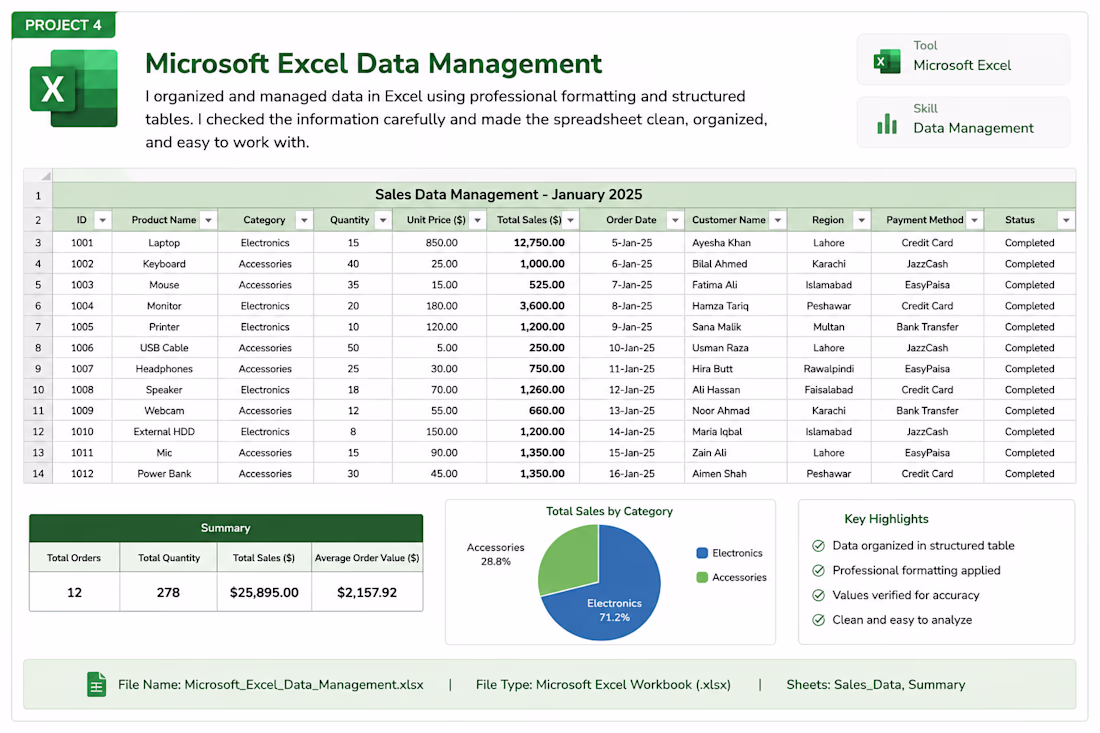Select row header 1
1100x733 pixels.
pyautogui.click(x=38, y=195)
